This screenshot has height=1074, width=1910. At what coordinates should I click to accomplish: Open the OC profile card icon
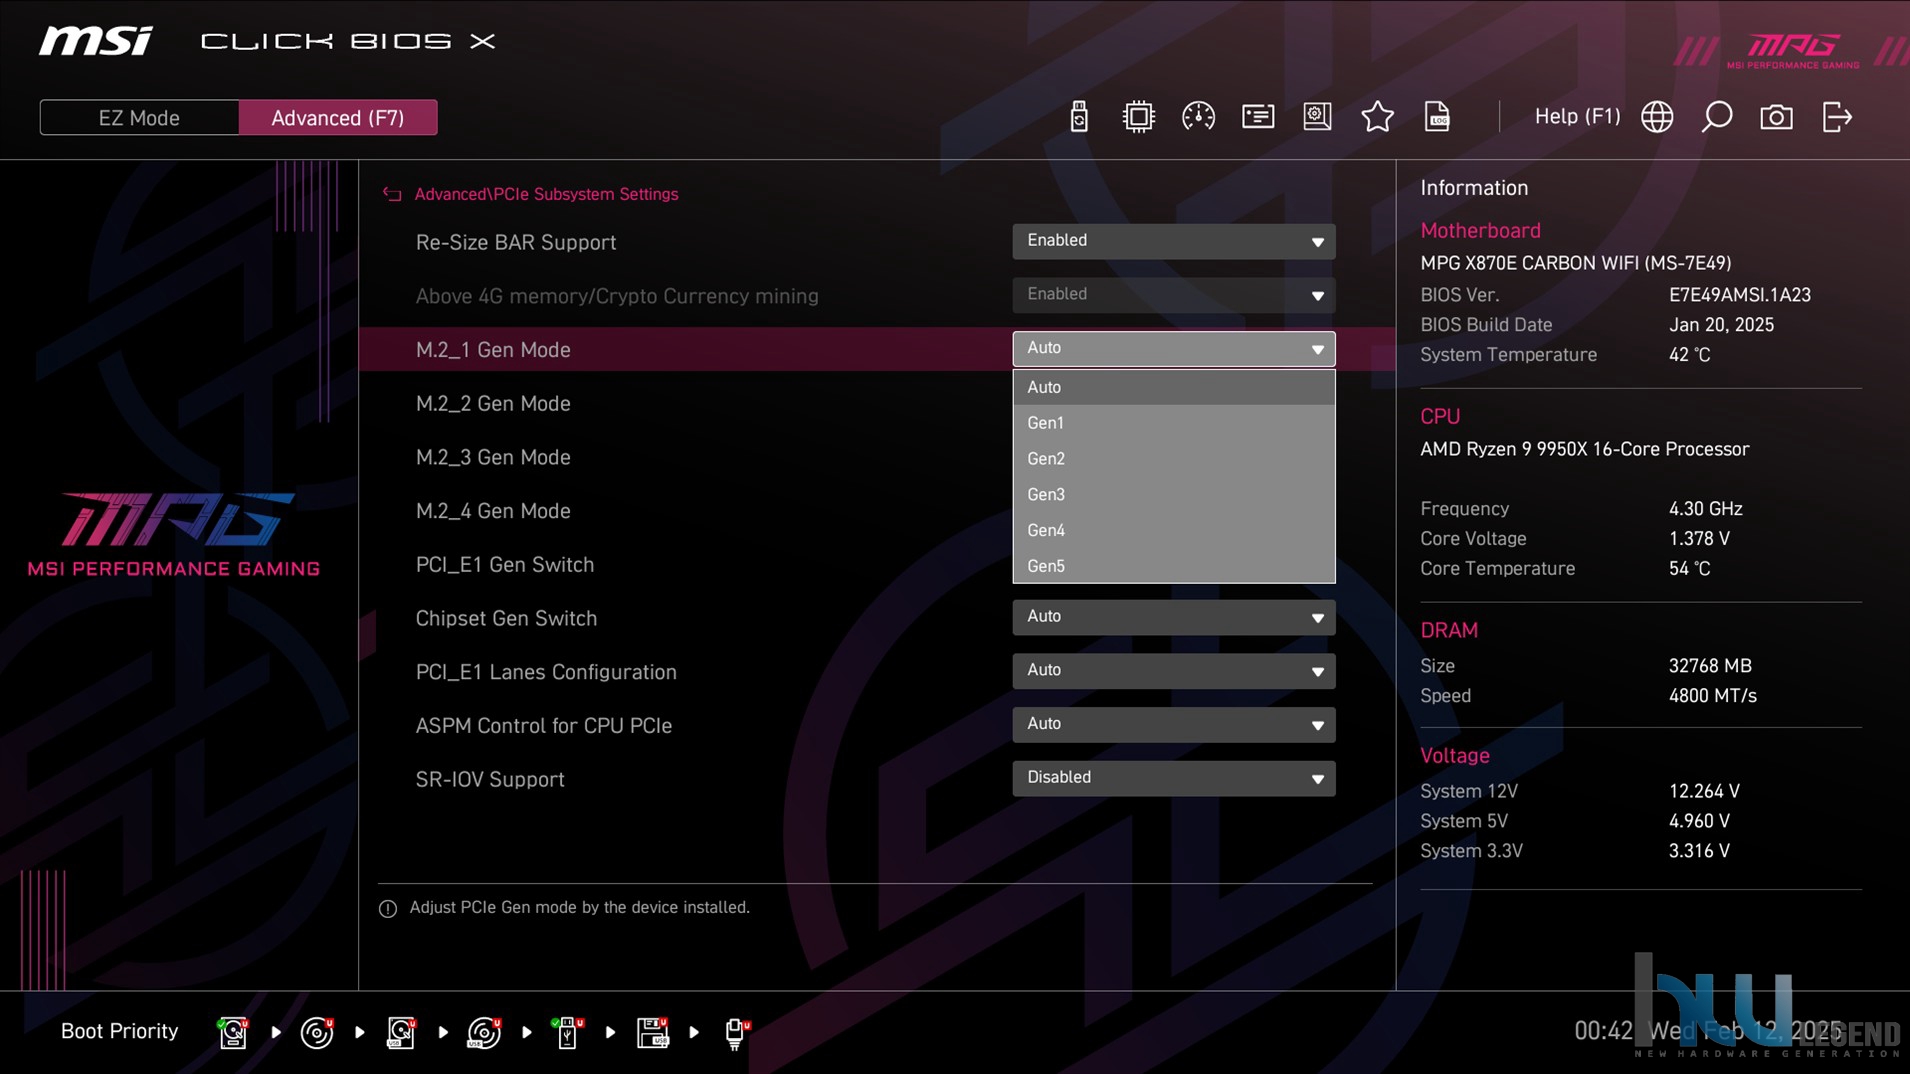click(1258, 117)
